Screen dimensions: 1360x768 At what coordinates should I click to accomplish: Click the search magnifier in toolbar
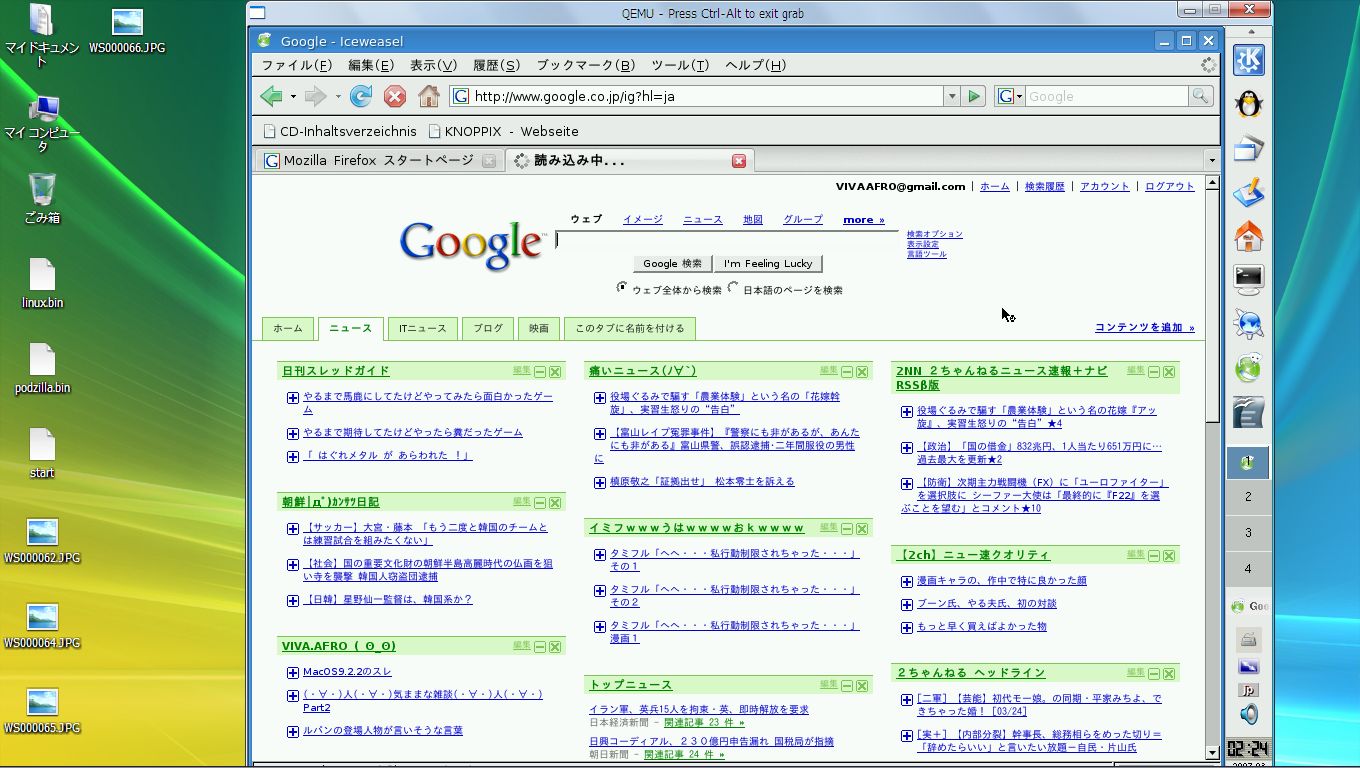(1200, 96)
